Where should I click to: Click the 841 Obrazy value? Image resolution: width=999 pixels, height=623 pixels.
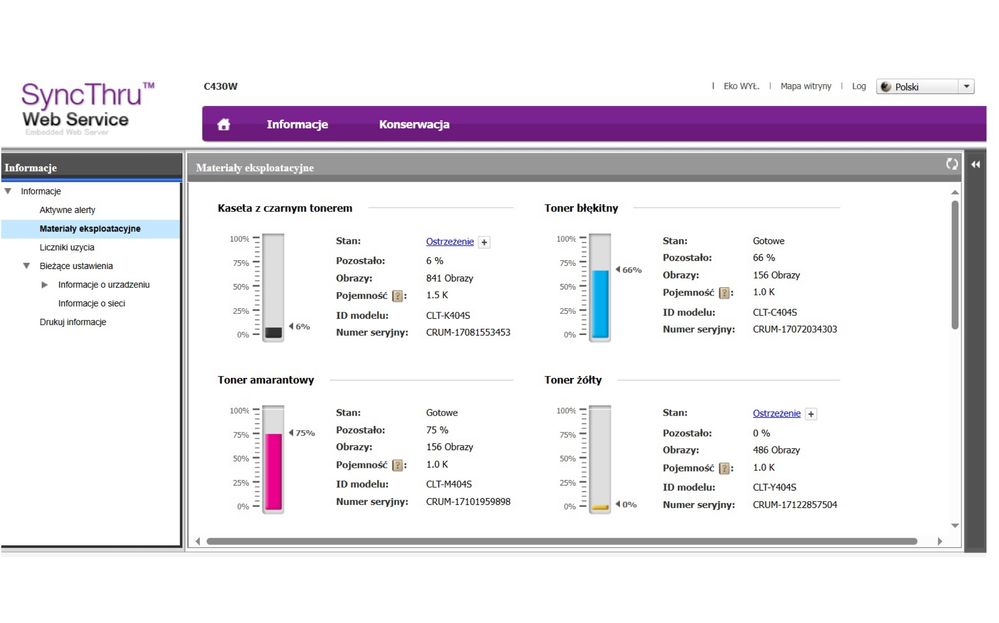coord(449,278)
